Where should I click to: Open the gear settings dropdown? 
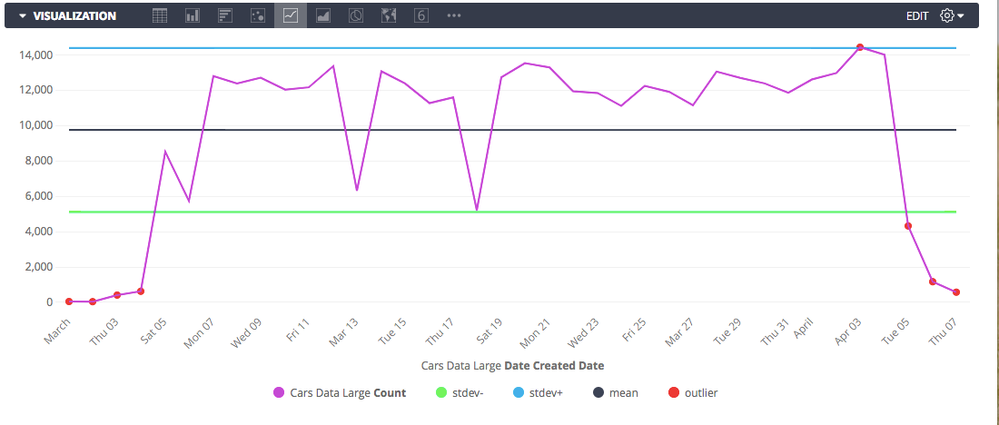point(952,17)
